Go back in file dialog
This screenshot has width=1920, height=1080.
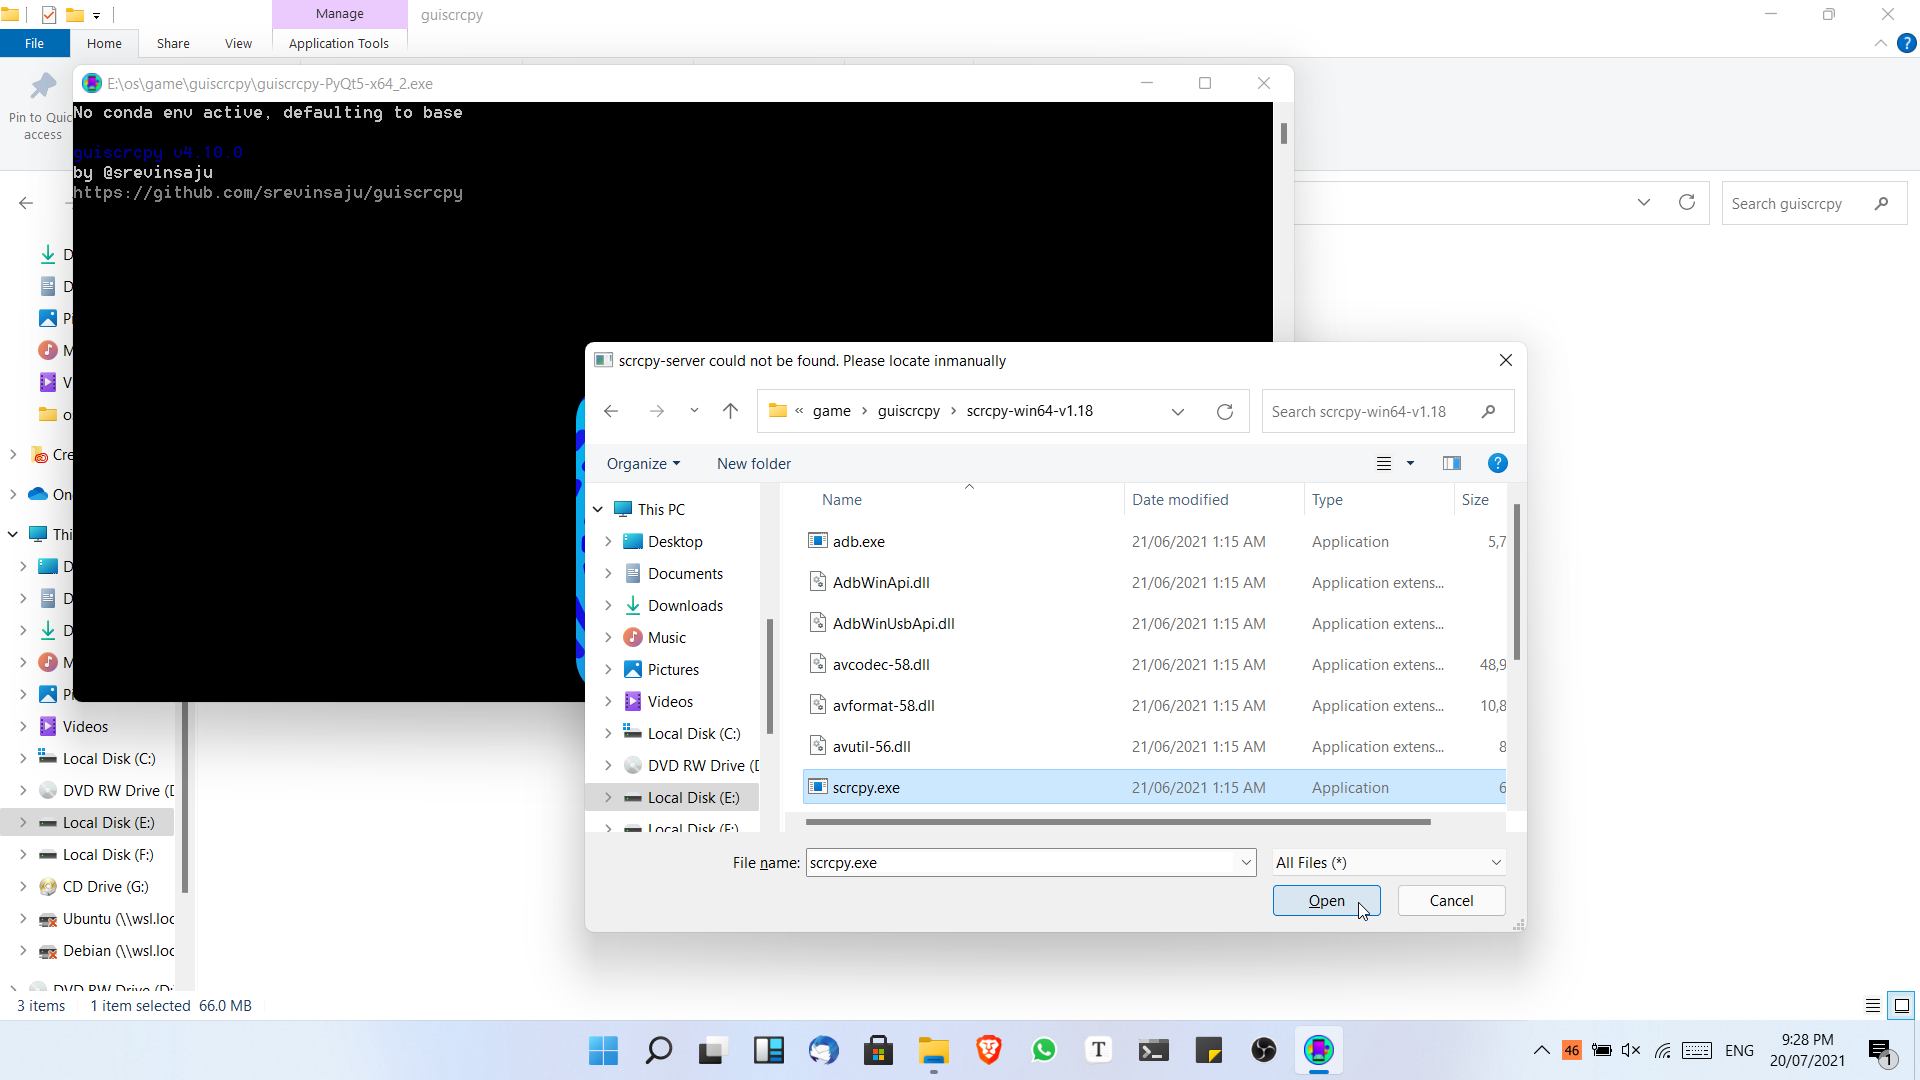611,411
